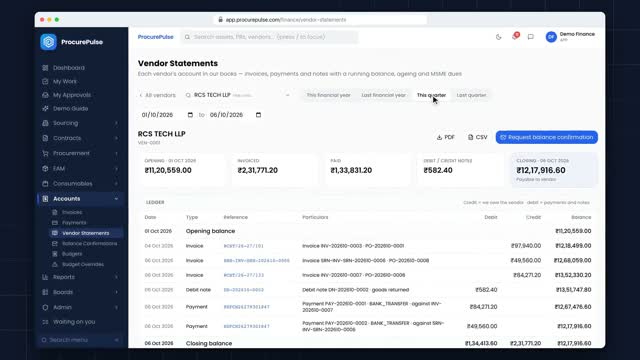The width and height of the screenshot is (640, 360).
Task: Open reference link of ₹49,560.00 invoice row
Action: [x=257, y=260]
